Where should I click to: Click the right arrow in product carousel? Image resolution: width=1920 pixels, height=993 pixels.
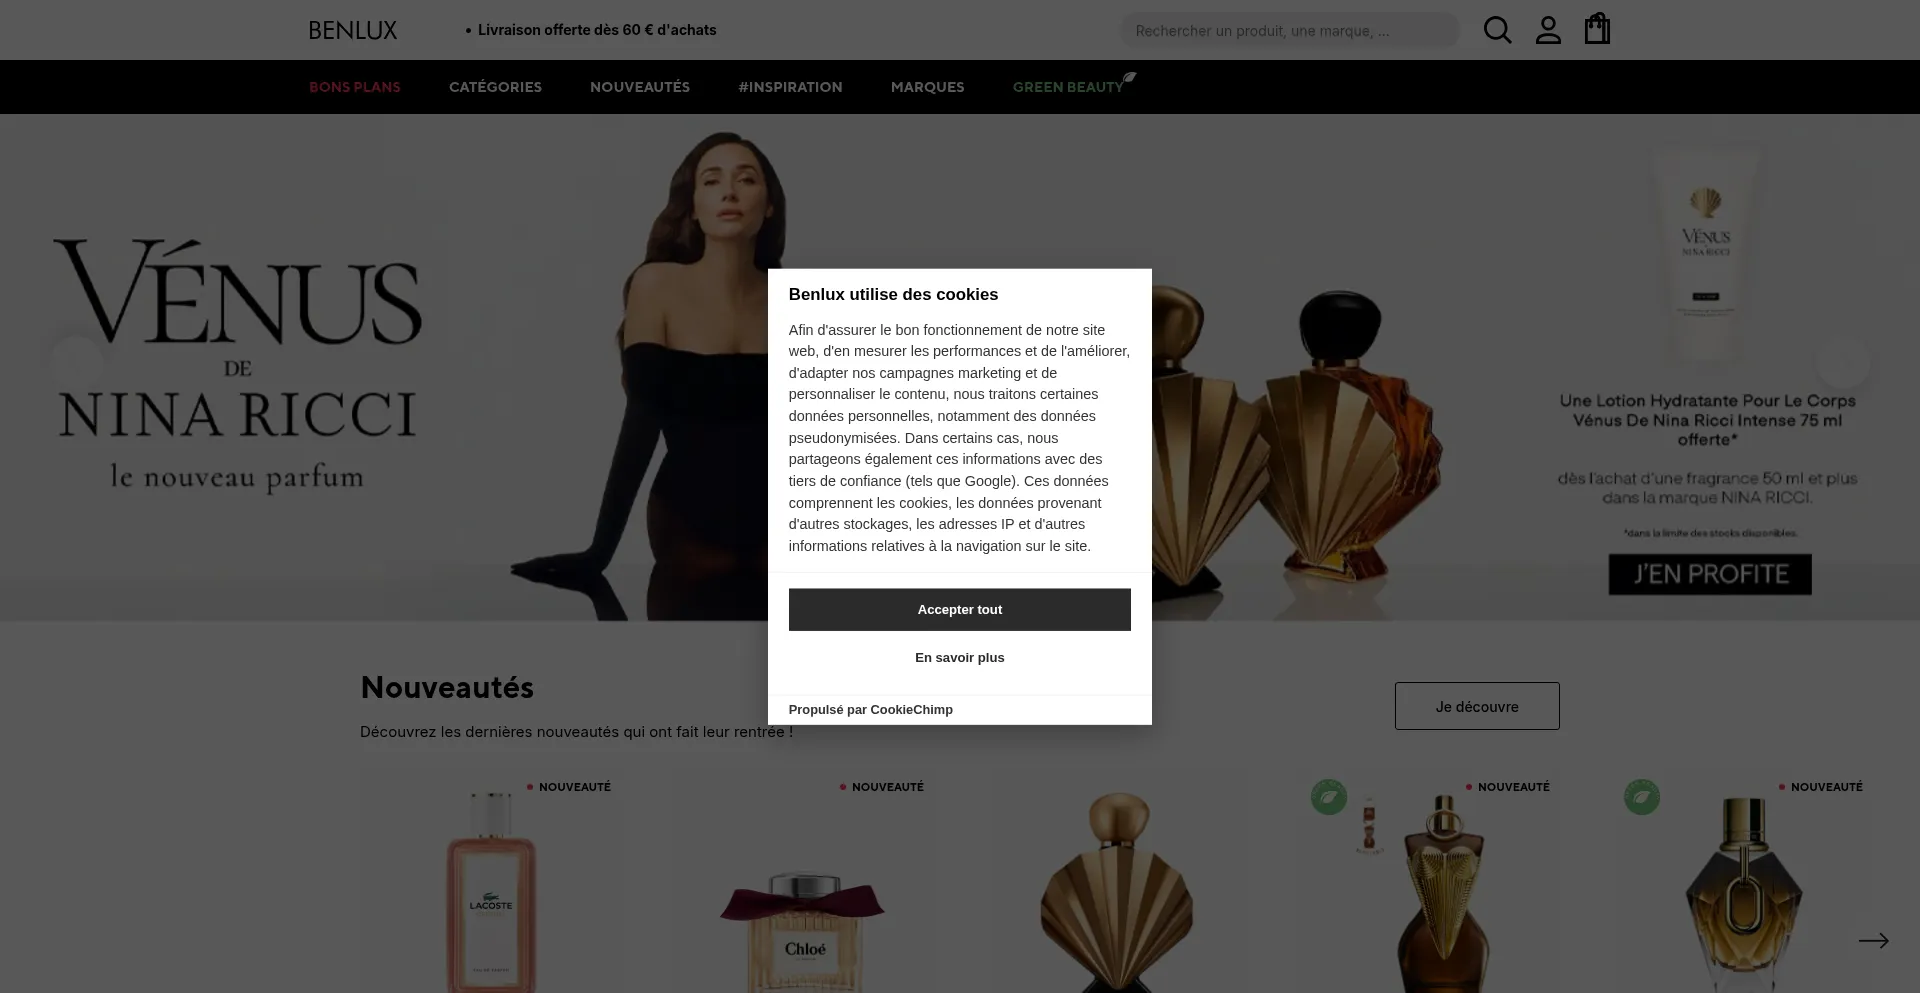tap(1874, 941)
